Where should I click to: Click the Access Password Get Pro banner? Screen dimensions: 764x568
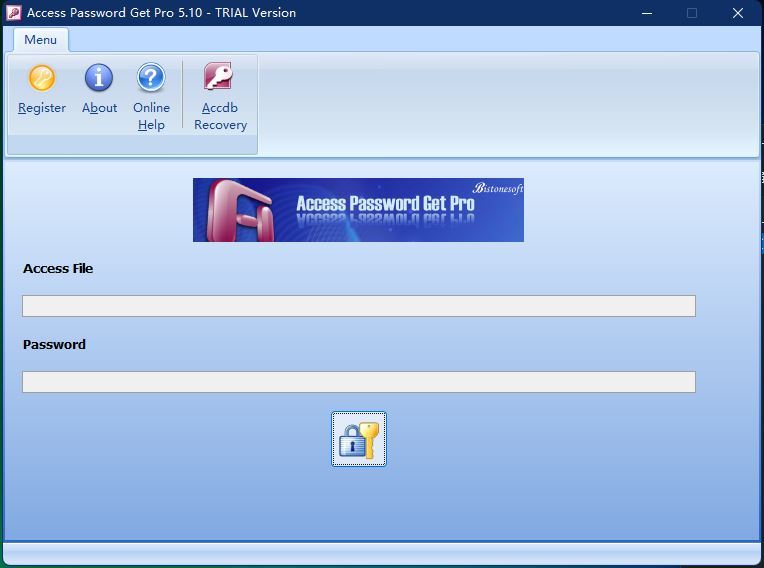(358, 210)
